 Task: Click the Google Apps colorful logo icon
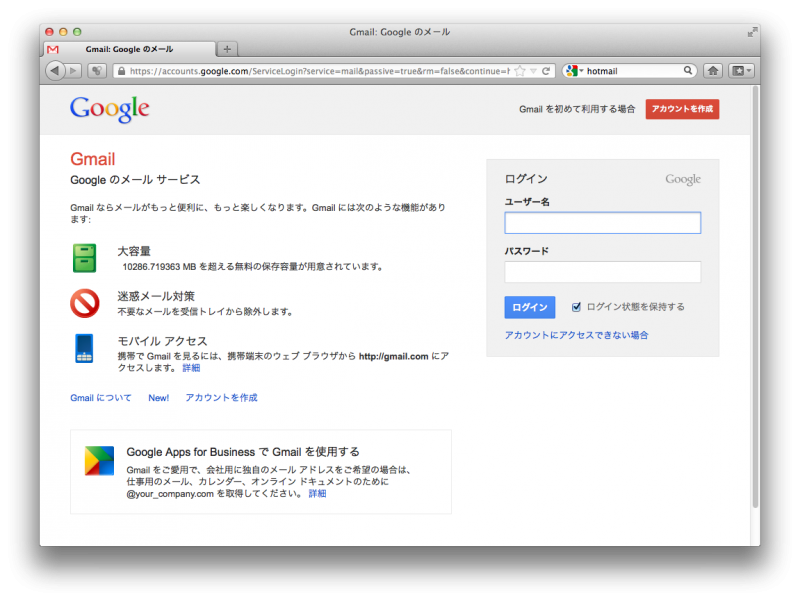click(x=99, y=461)
